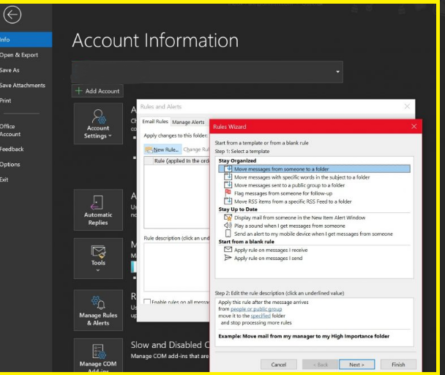Viewport: 445px width, 375px height.
Task: Select Send an alert to mobile device
Action: tap(313, 234)
